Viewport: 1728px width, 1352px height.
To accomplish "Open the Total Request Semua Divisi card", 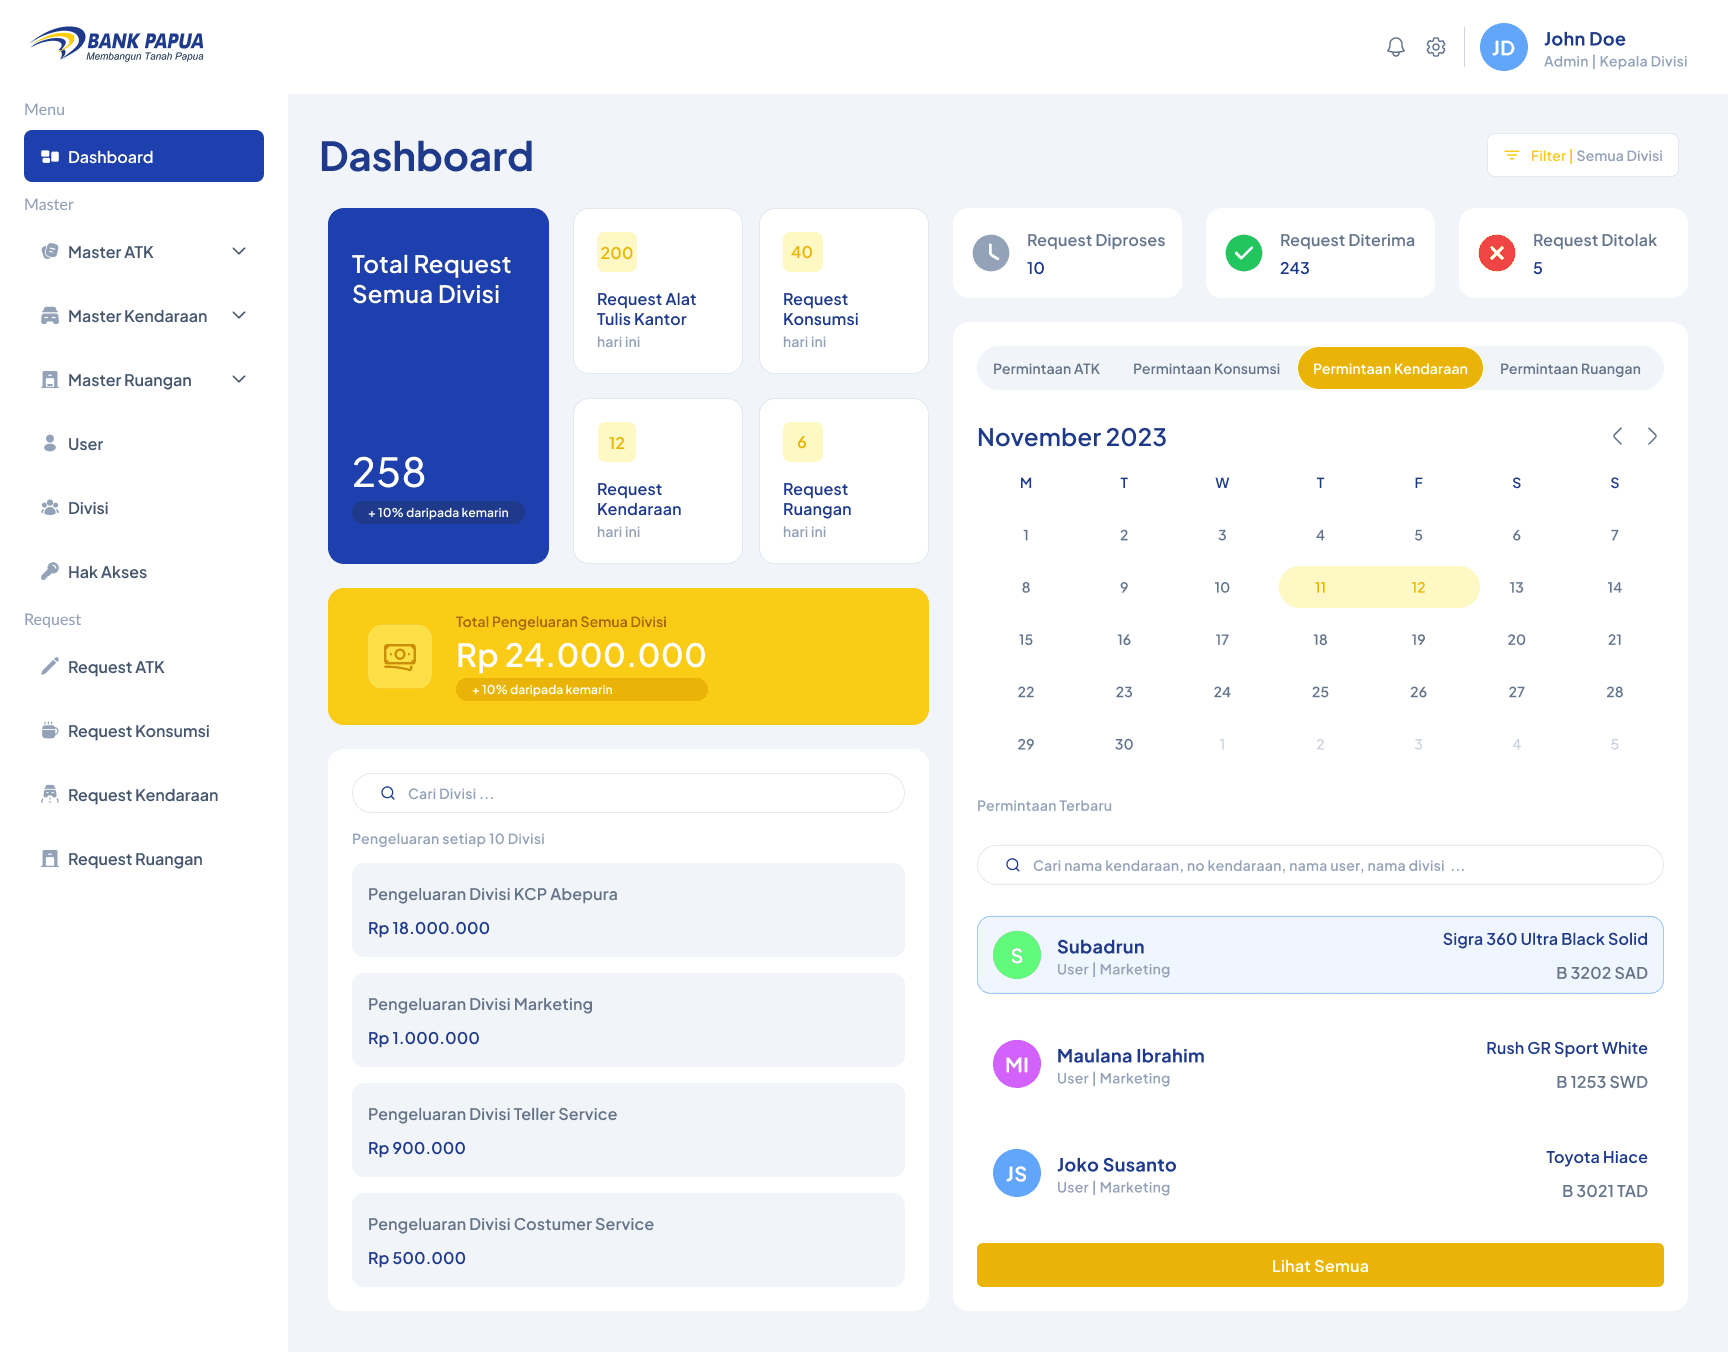I will tap(438, 386).
